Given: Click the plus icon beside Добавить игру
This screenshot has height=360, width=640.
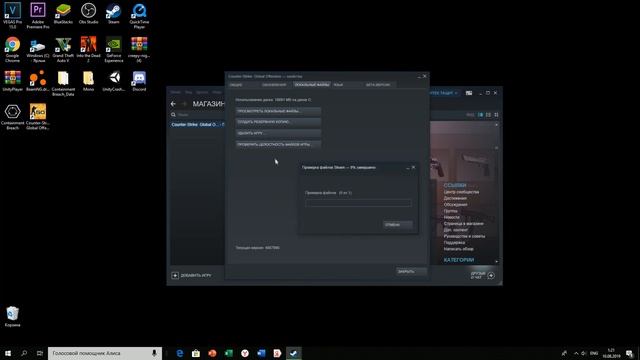Looking at the screenshot, I should tap(175, 276).
